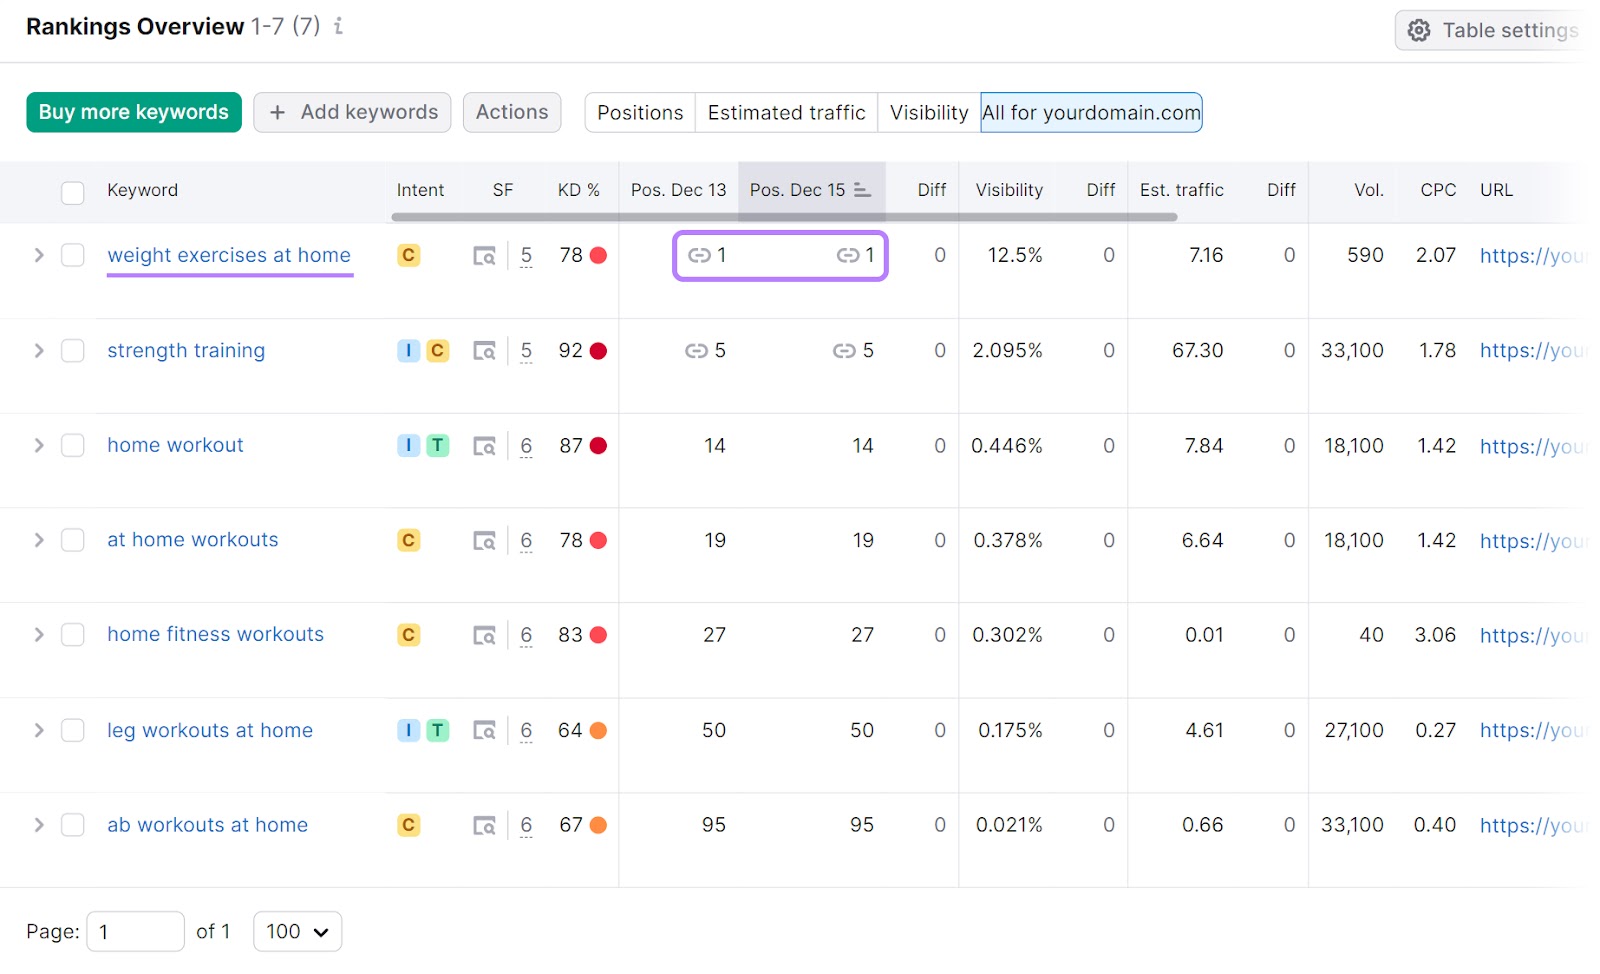Toggle the select-all checkbox in header
The width and height of the screenshot is (1600, 974).
73,192
